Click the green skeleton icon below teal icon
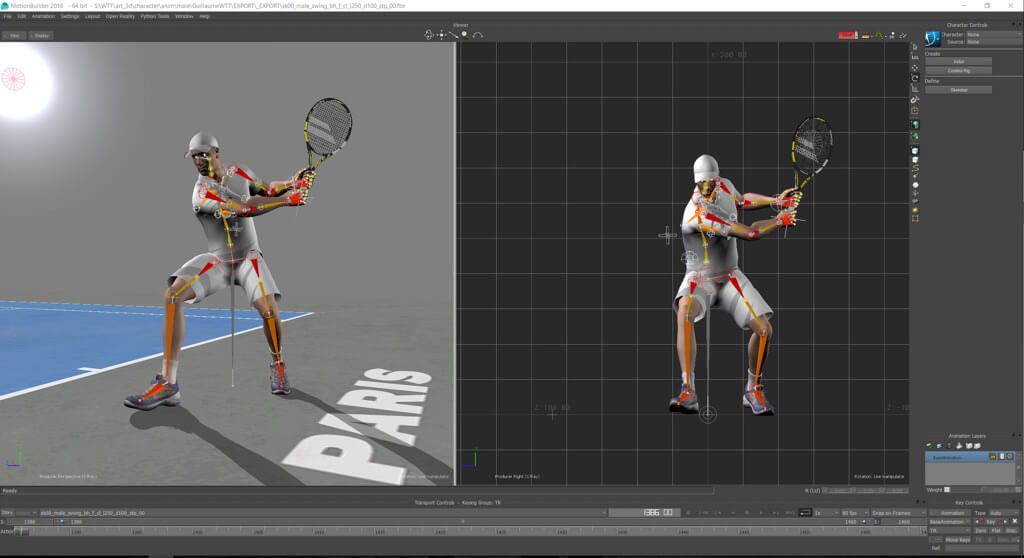Viewport: 1024px width, 558px height. click(x=916, y=136)
